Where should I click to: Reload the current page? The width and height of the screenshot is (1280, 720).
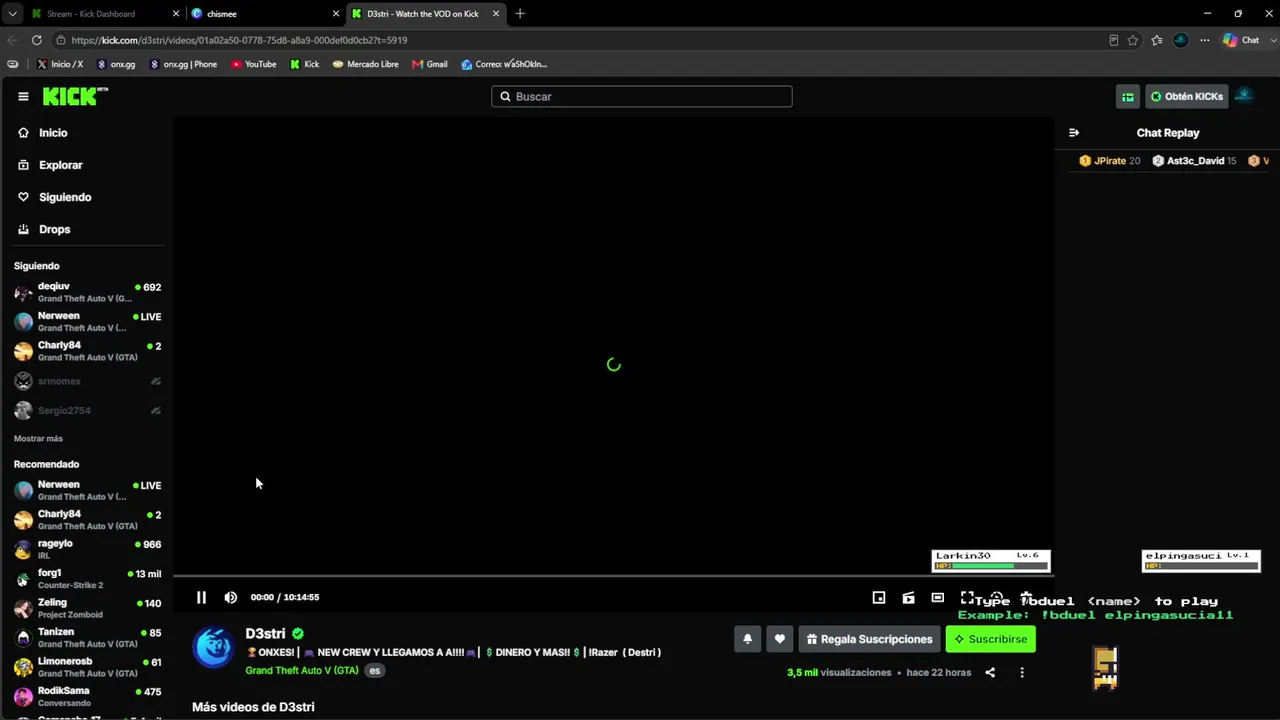pos(37,40)
